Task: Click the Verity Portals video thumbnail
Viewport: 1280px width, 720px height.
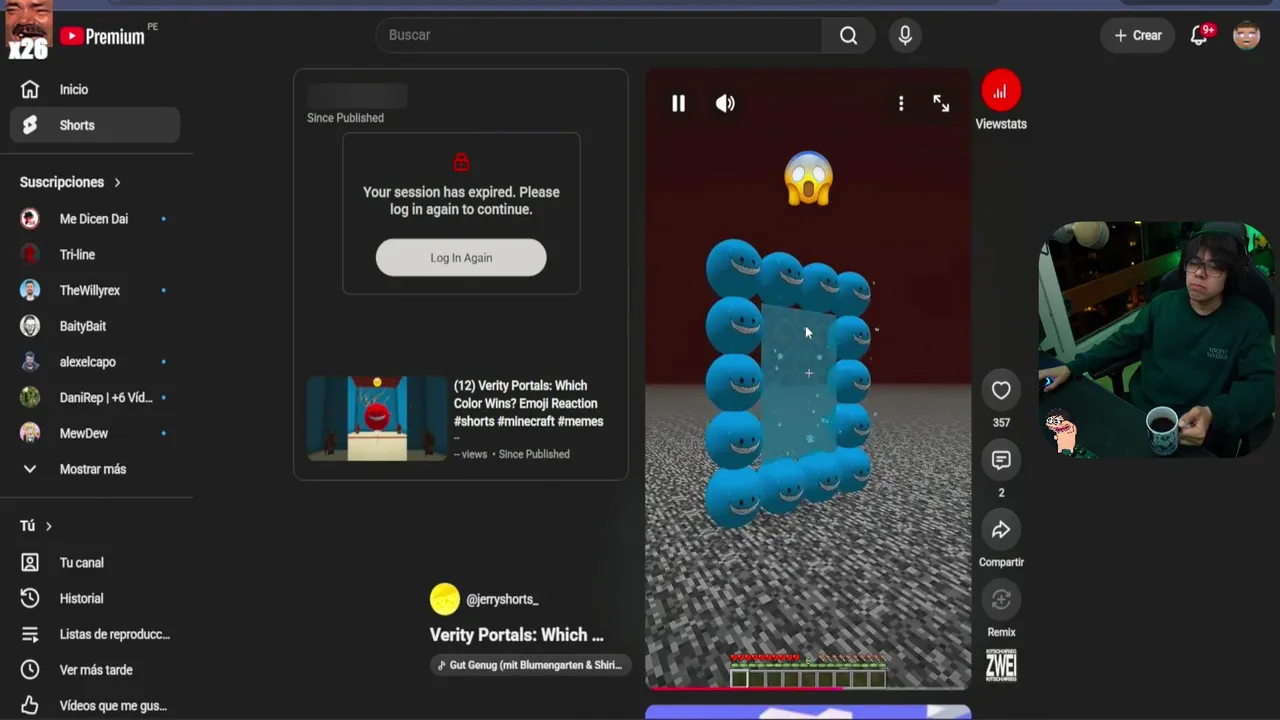Action: (x=377, y=418)
